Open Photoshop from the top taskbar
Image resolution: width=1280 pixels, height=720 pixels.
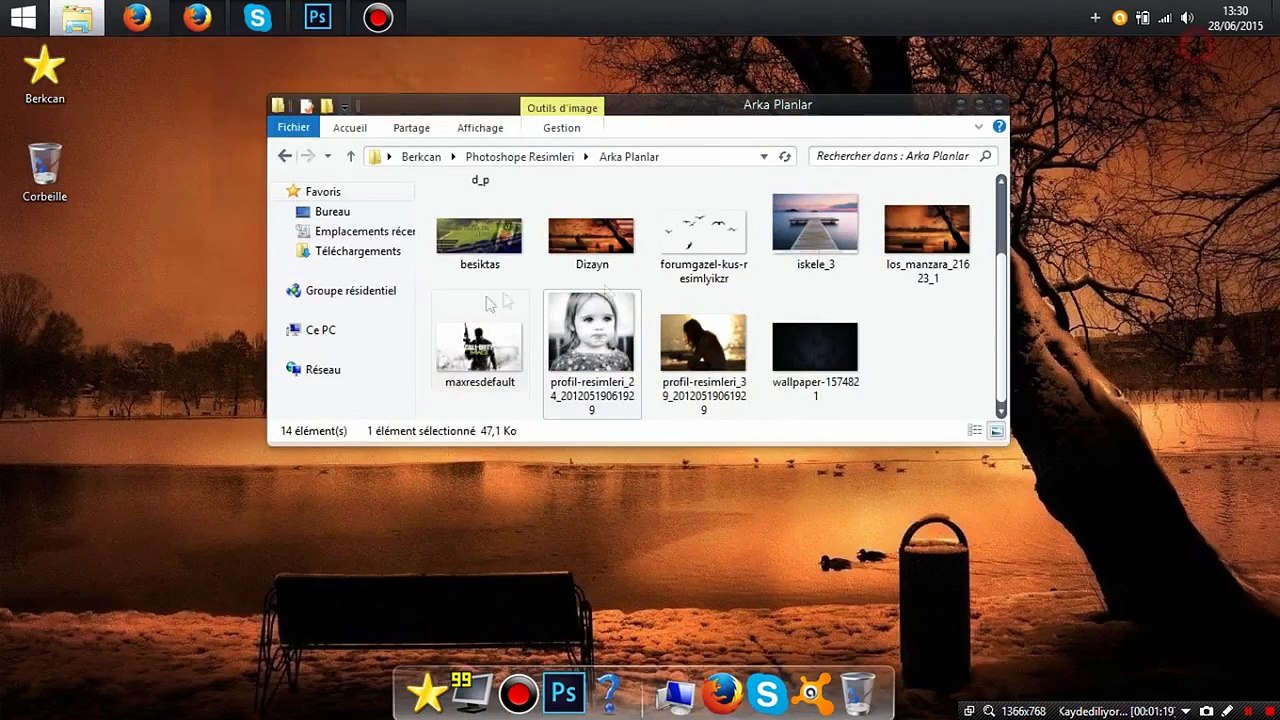(x=318, y=18)
